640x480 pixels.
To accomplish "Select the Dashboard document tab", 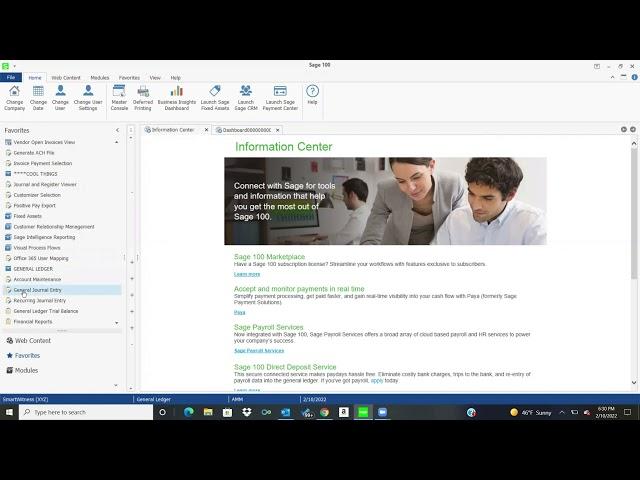I will [246, 130].
